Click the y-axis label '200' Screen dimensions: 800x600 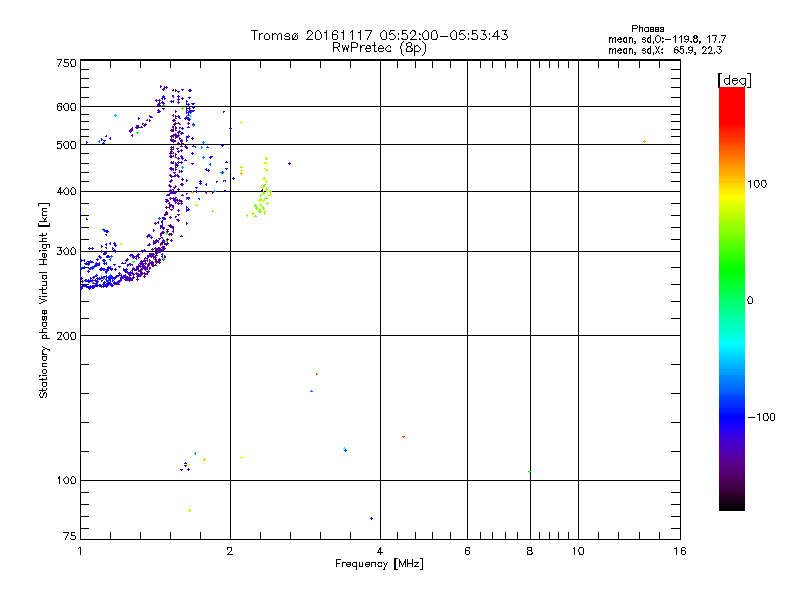tap(66, 336)
